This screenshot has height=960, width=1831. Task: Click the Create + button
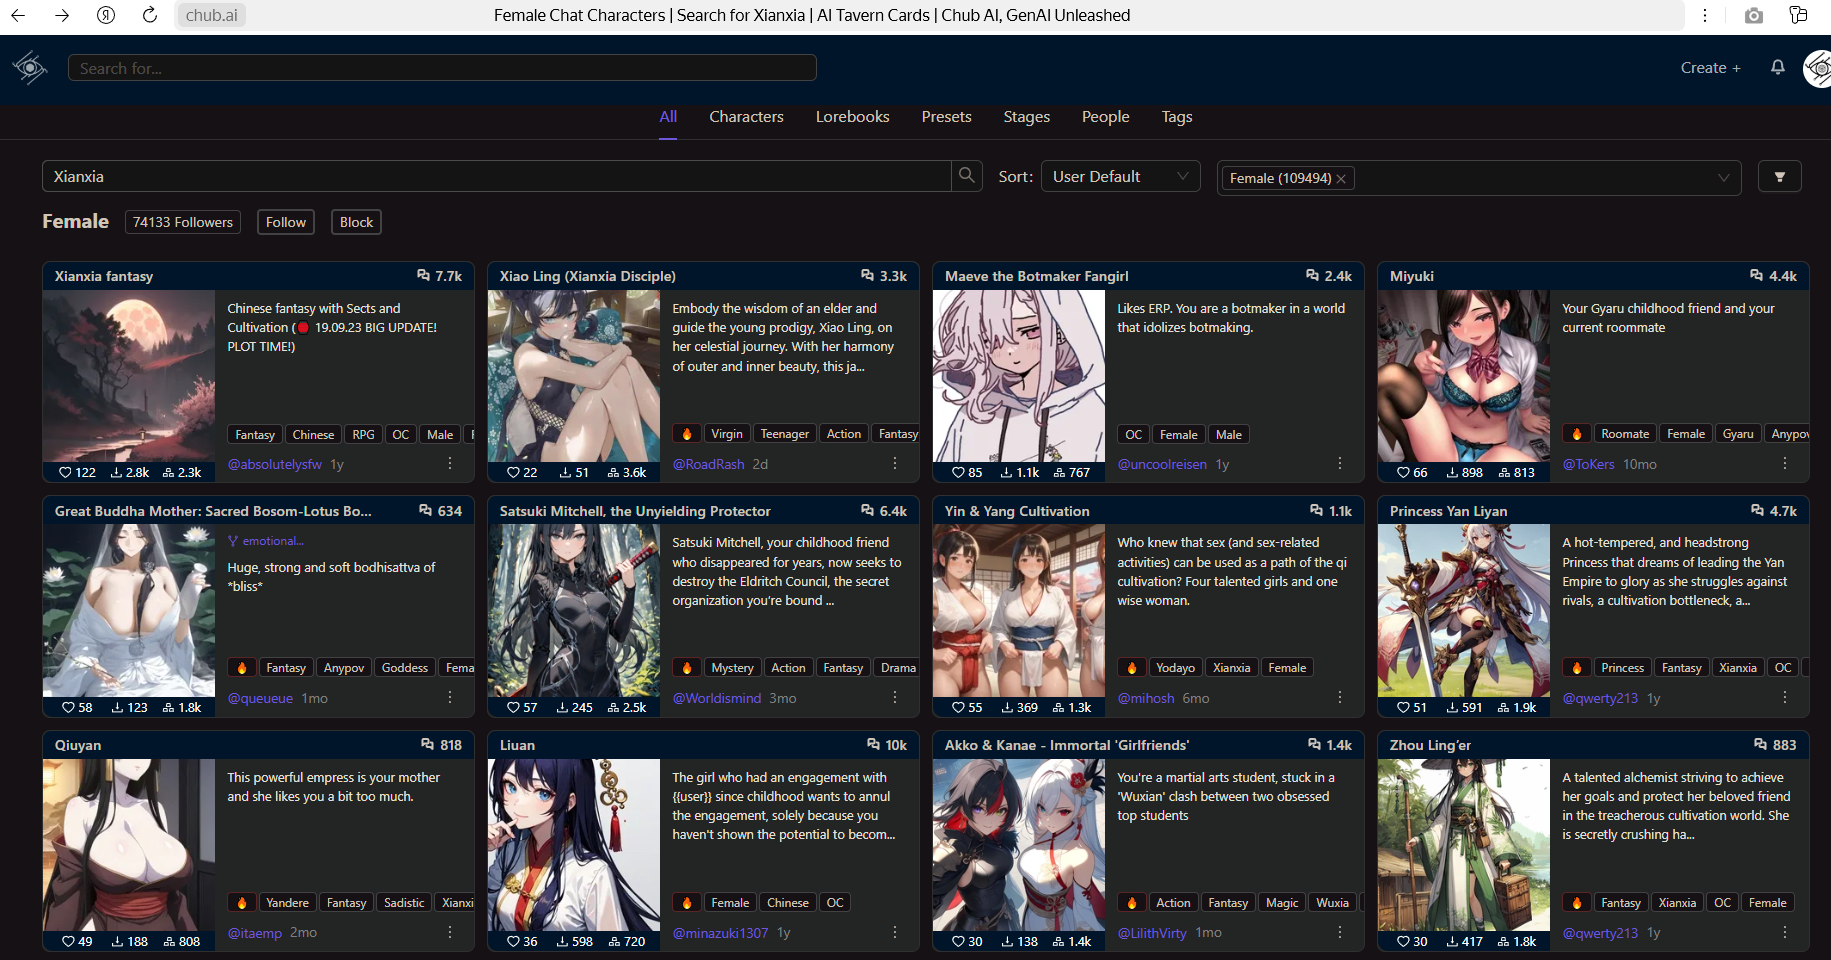[1710, 68]
